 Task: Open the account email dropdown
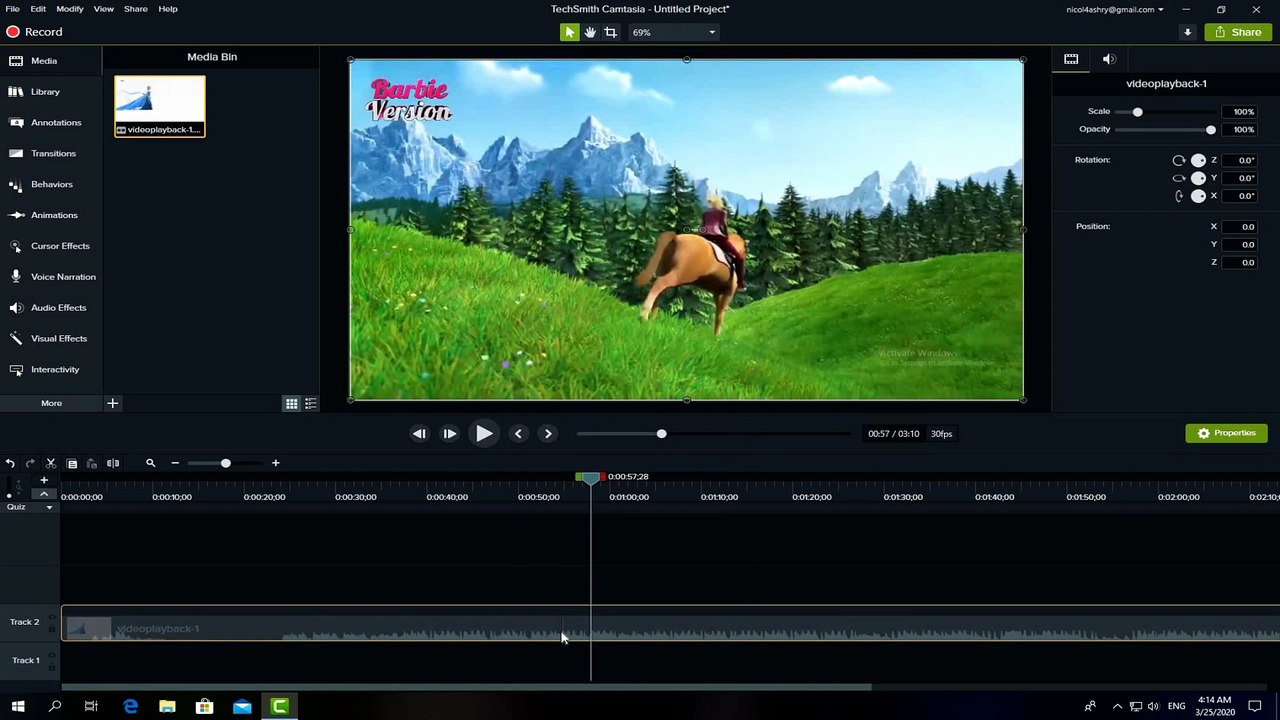click(x=1115, y=9)
